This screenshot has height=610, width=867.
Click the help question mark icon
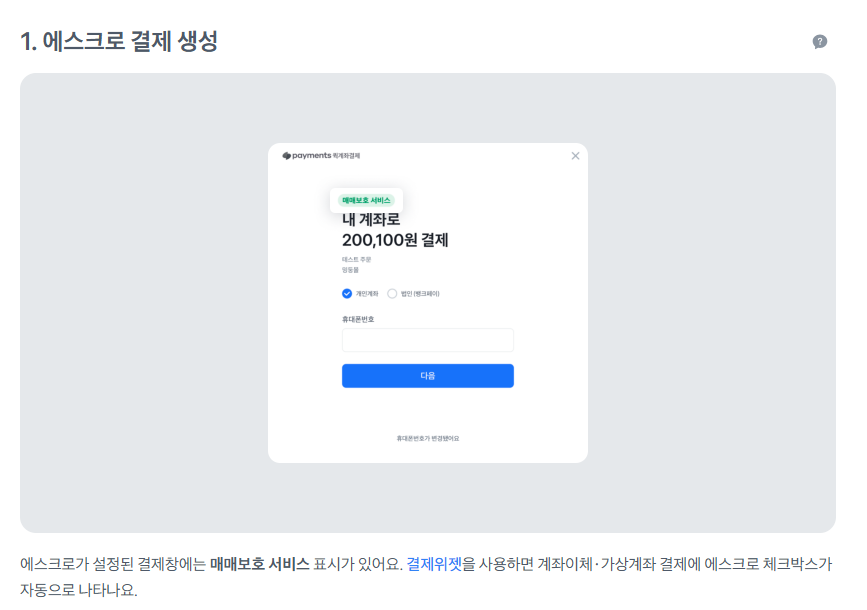click(820, 42)
